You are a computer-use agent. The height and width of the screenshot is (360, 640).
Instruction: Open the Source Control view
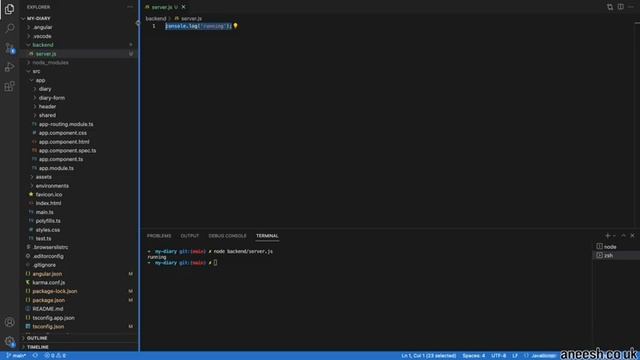click(x=9, y=48)
